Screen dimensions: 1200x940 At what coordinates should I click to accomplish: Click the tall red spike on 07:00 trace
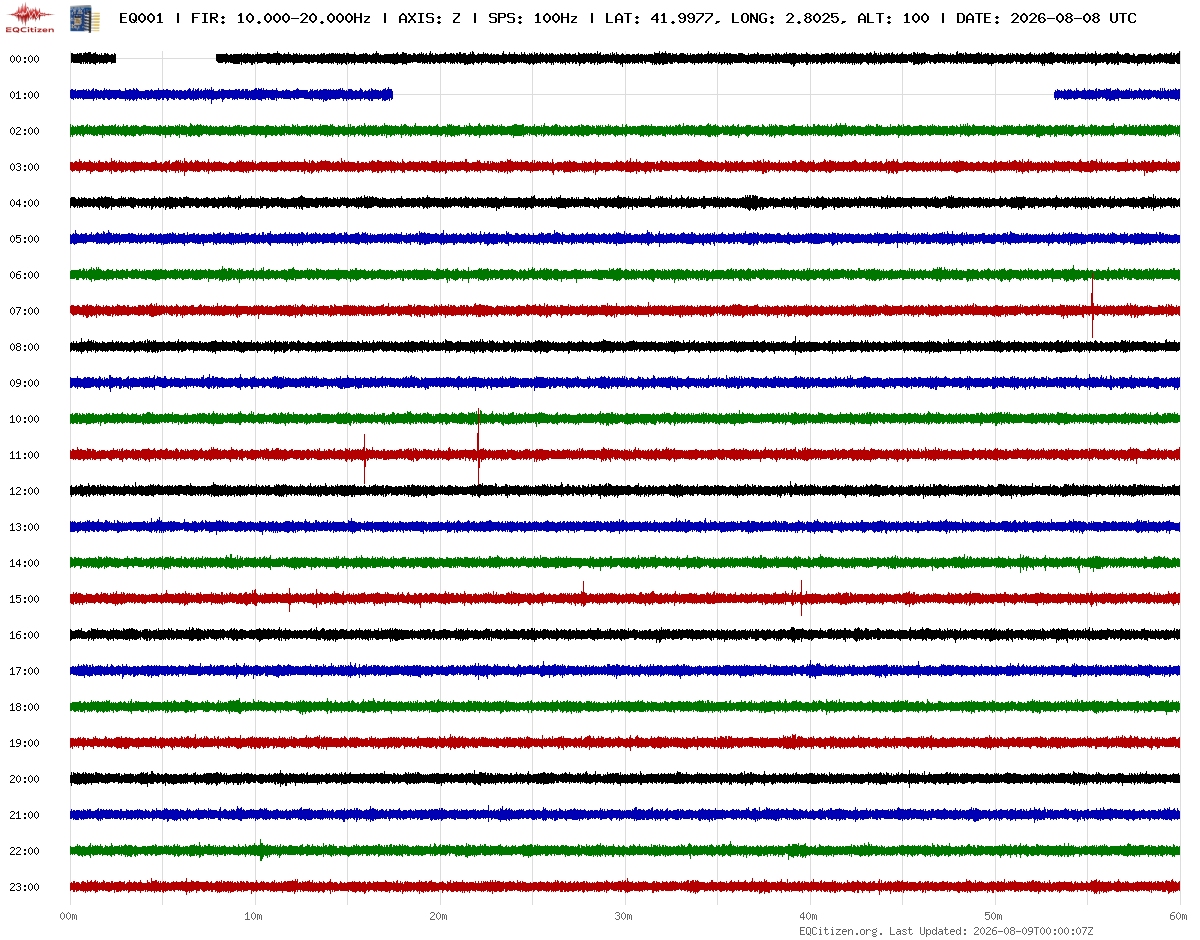1092,305
